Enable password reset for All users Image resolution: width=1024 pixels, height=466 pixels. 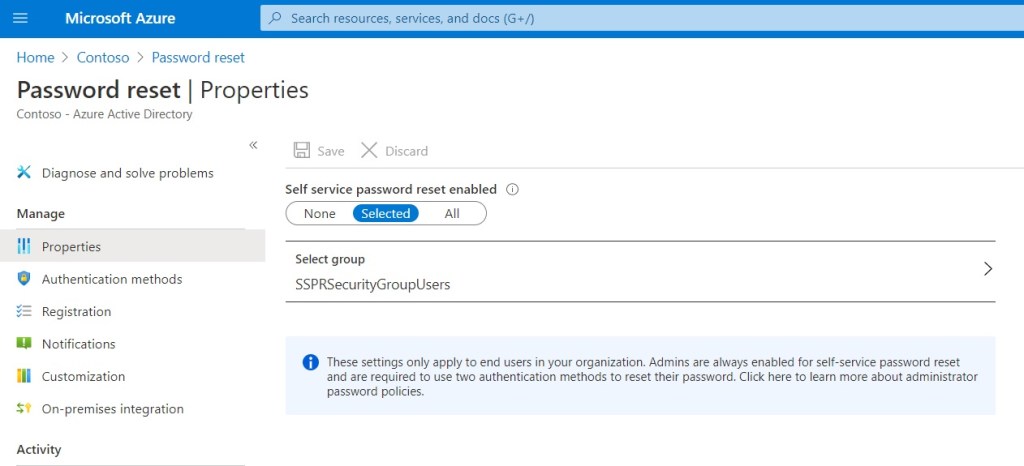tap(452, 214)
